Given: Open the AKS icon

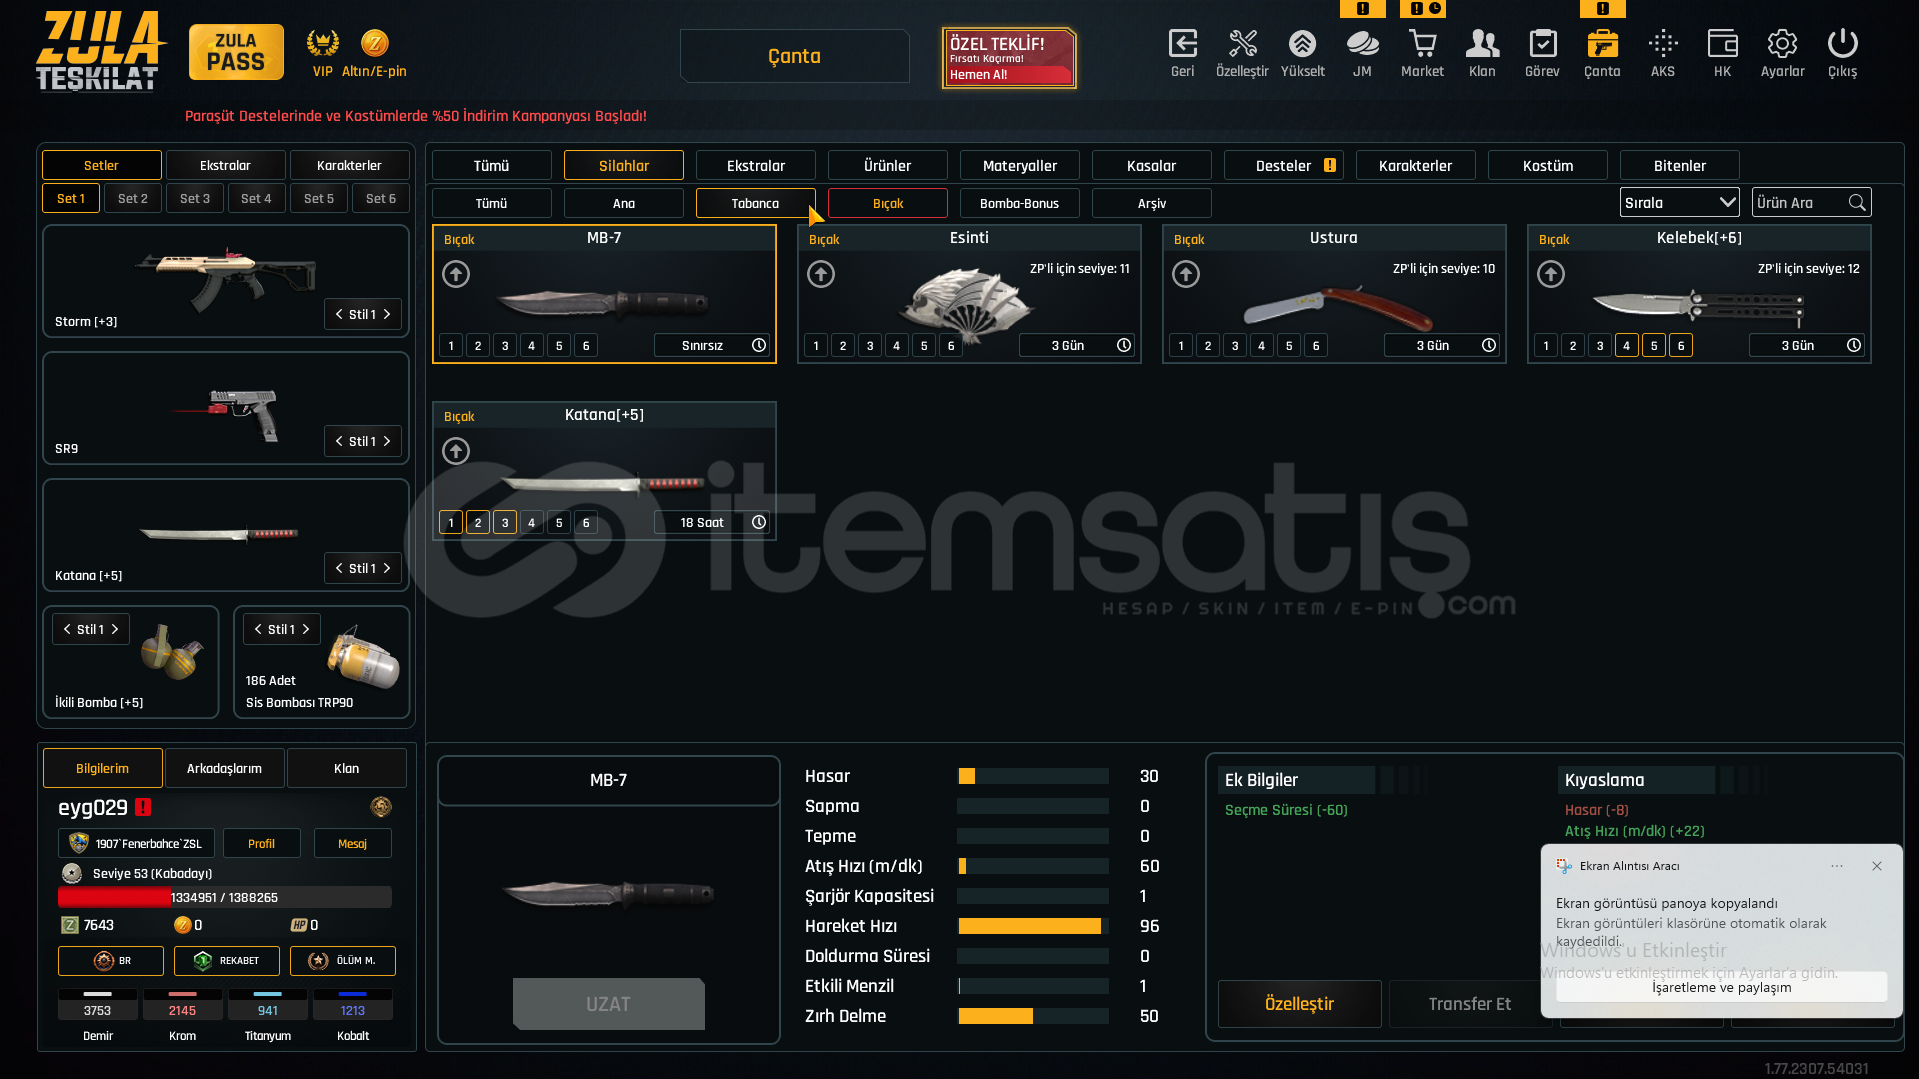Looking at the screenshot, I should [x=1663, y=44].
